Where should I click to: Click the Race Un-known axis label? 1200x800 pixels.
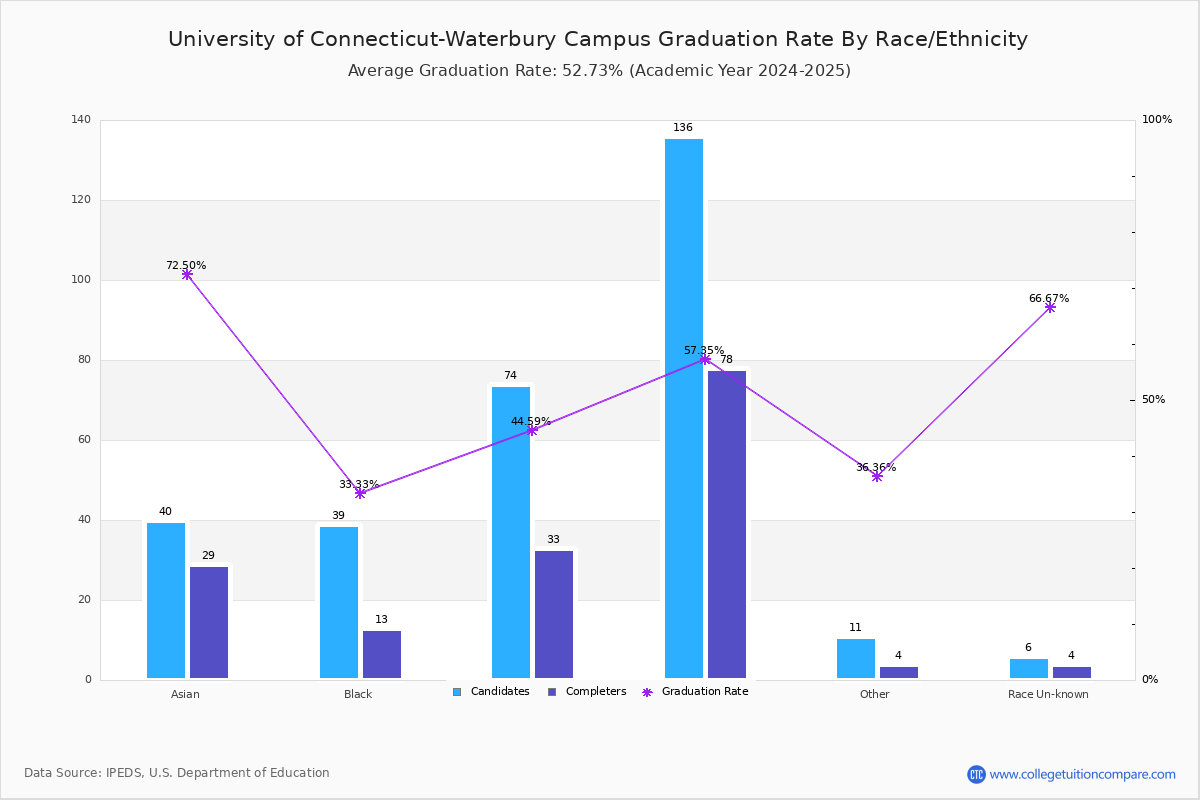click(x=1048, y=695)
